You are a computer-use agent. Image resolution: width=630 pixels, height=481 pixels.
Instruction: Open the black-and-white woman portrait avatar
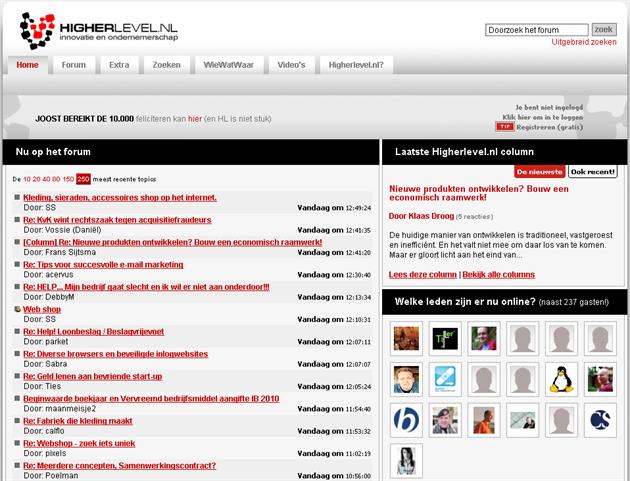tap(407, 459)
